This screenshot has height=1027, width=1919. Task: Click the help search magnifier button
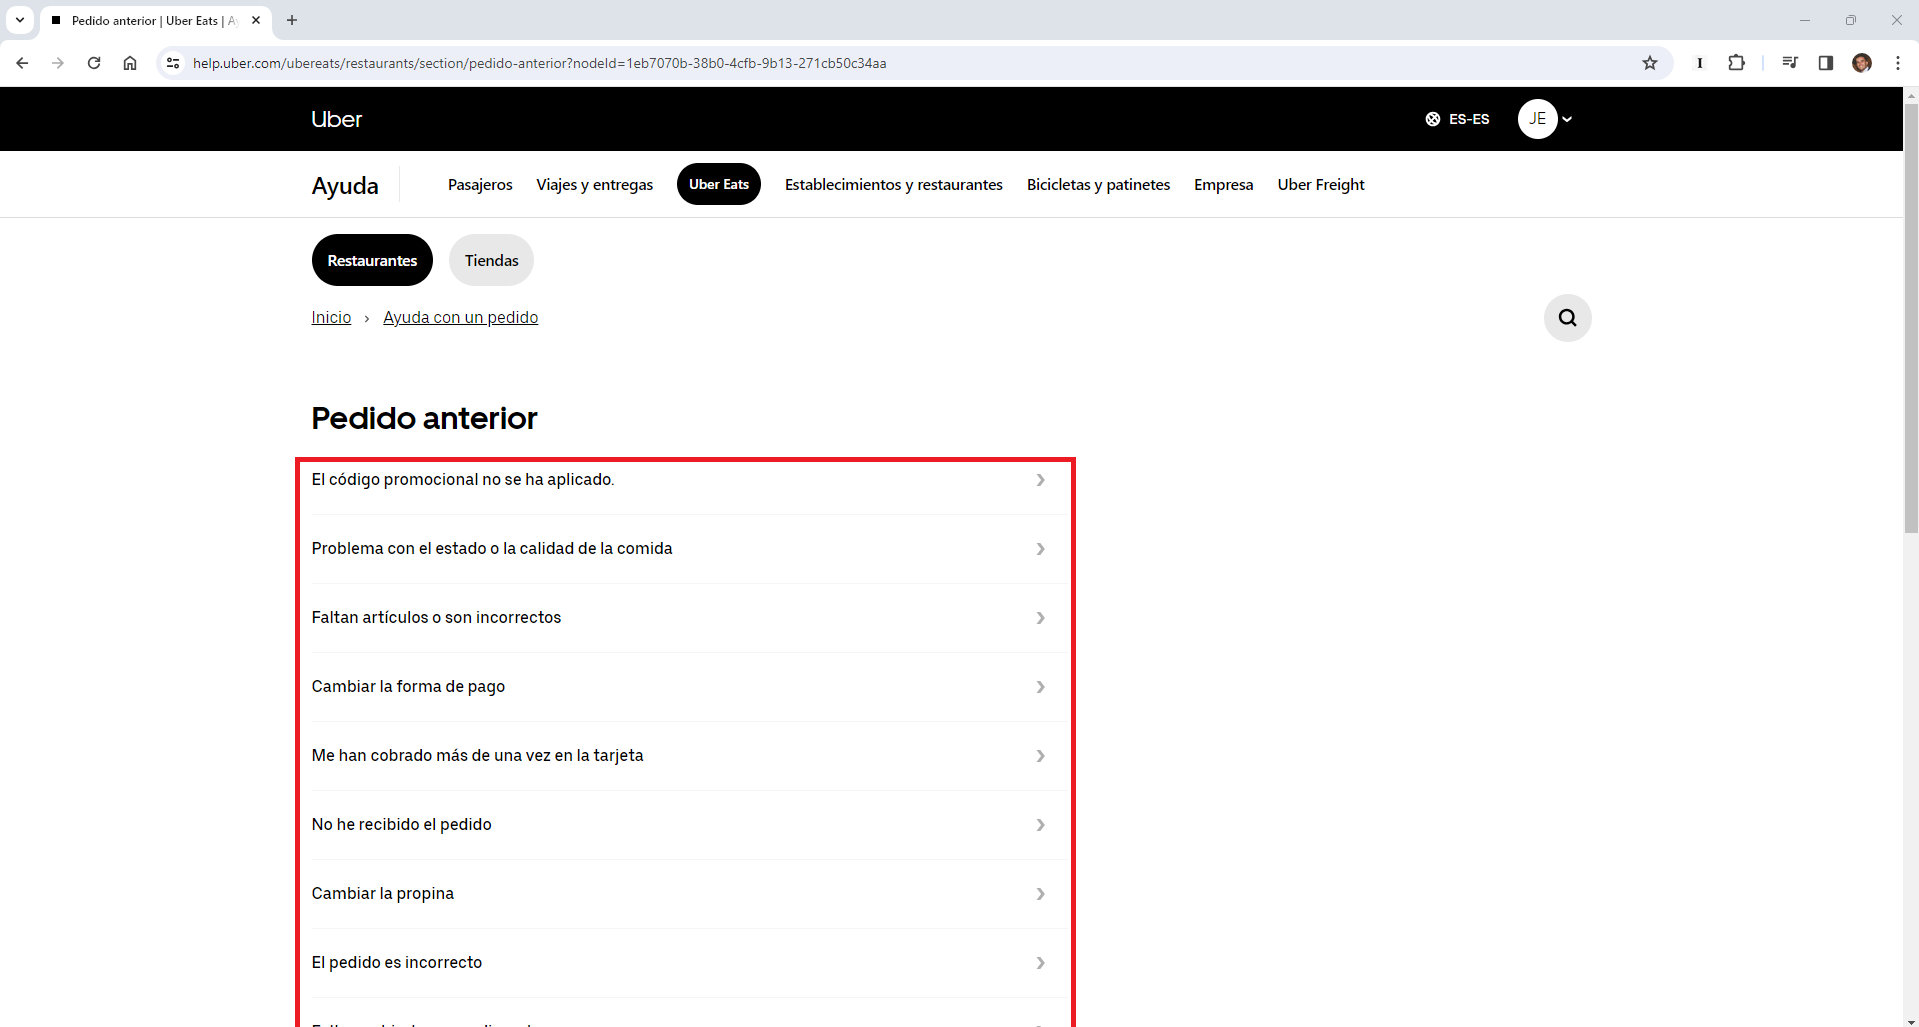click(x=1567, y=318)
